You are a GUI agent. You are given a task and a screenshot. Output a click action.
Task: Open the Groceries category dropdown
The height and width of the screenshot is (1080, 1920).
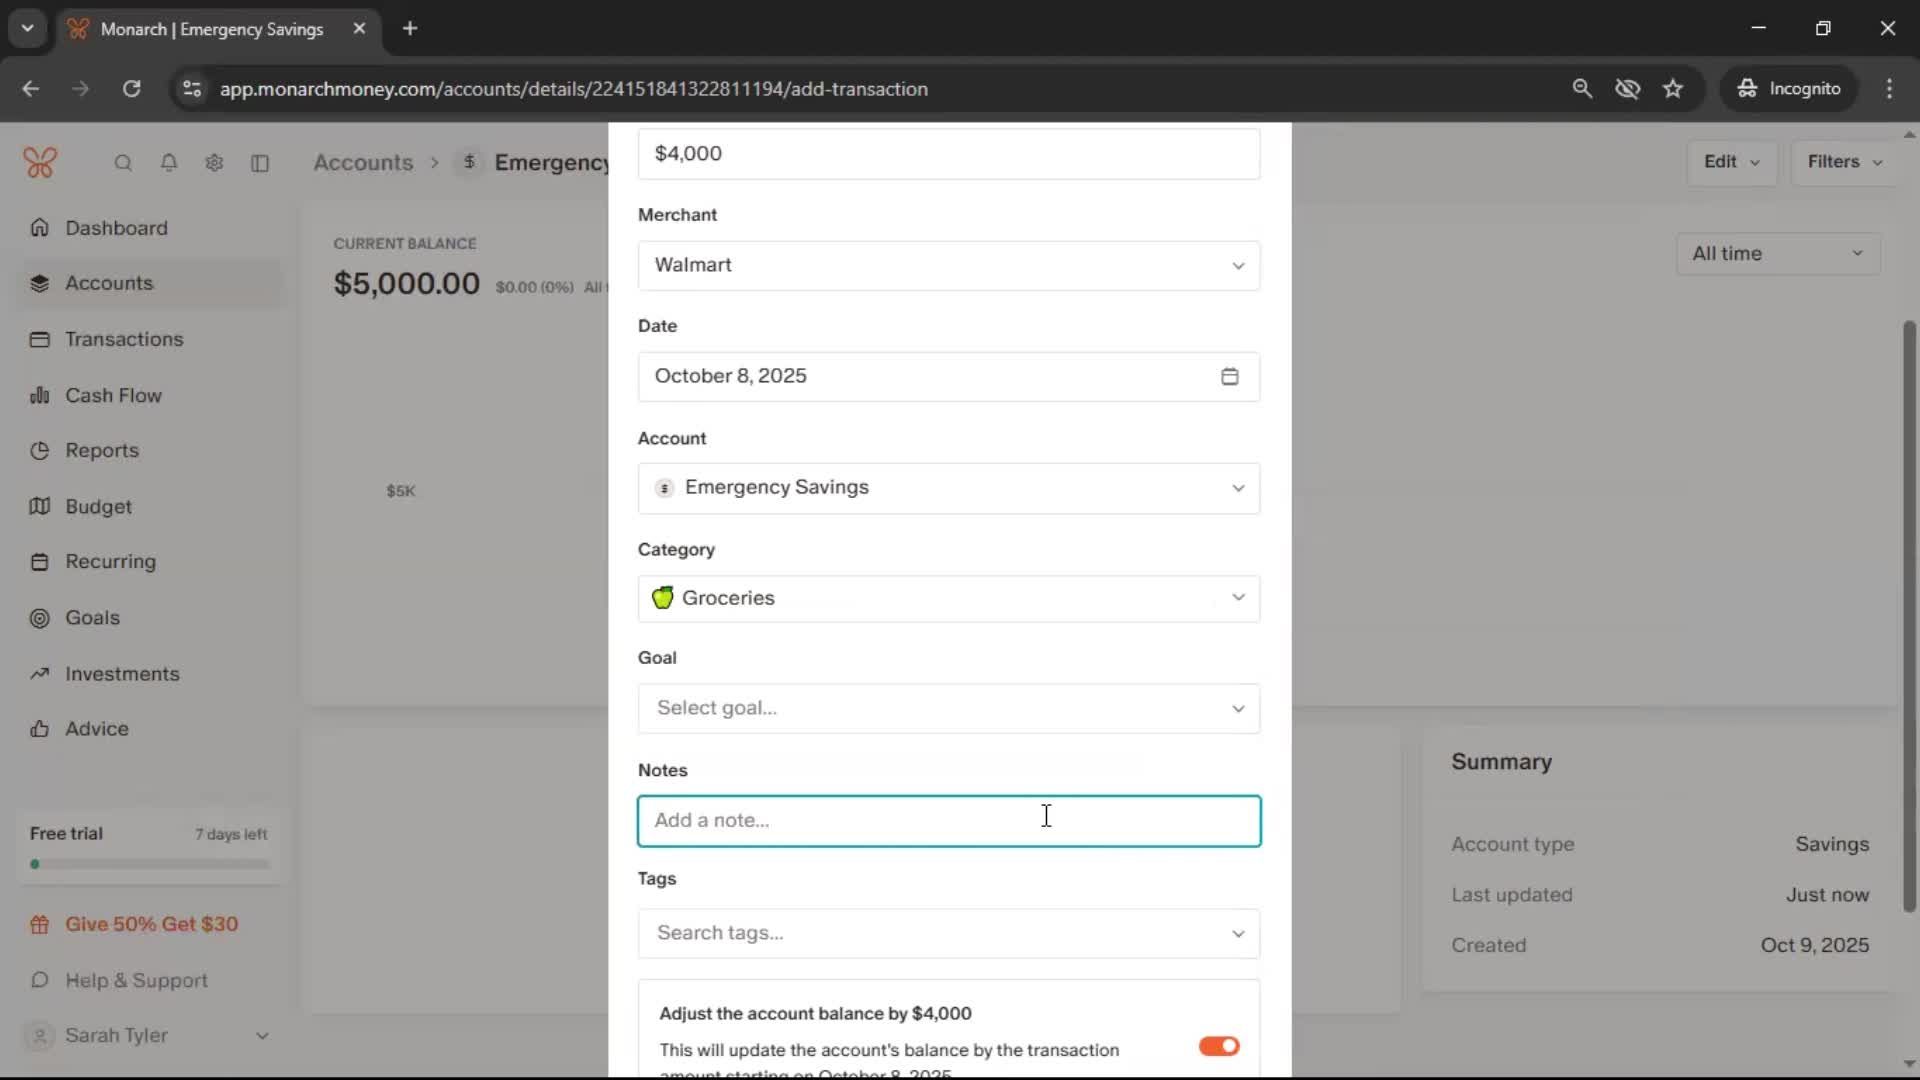tap(948, 598)
